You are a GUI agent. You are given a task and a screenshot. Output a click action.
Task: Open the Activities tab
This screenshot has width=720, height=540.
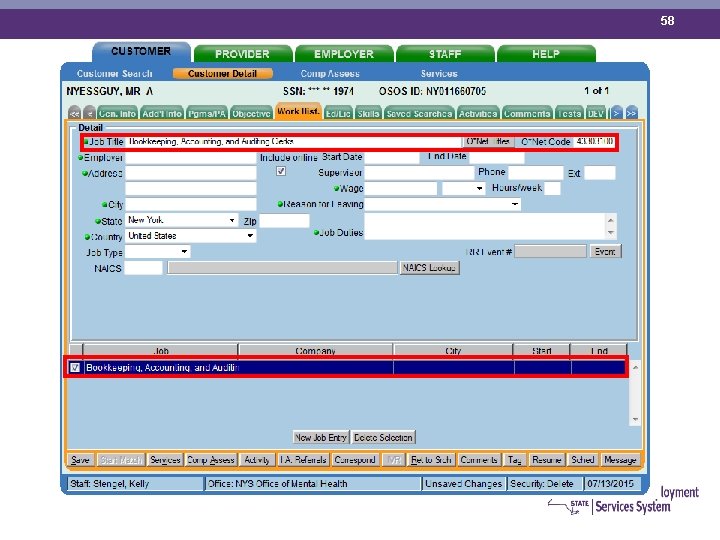coord(478,113)
